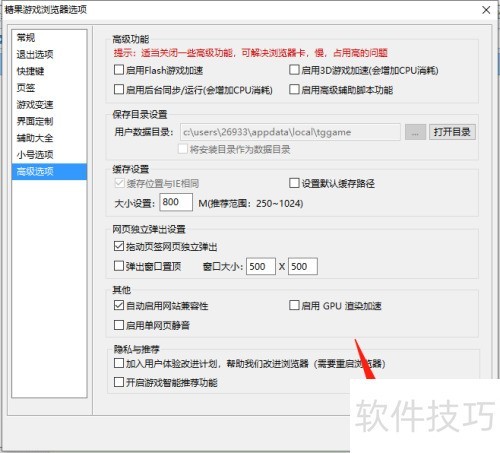Open 辅助大全 settings page
The height and width of the screenshot is (453, 500).
coord(49,138)
